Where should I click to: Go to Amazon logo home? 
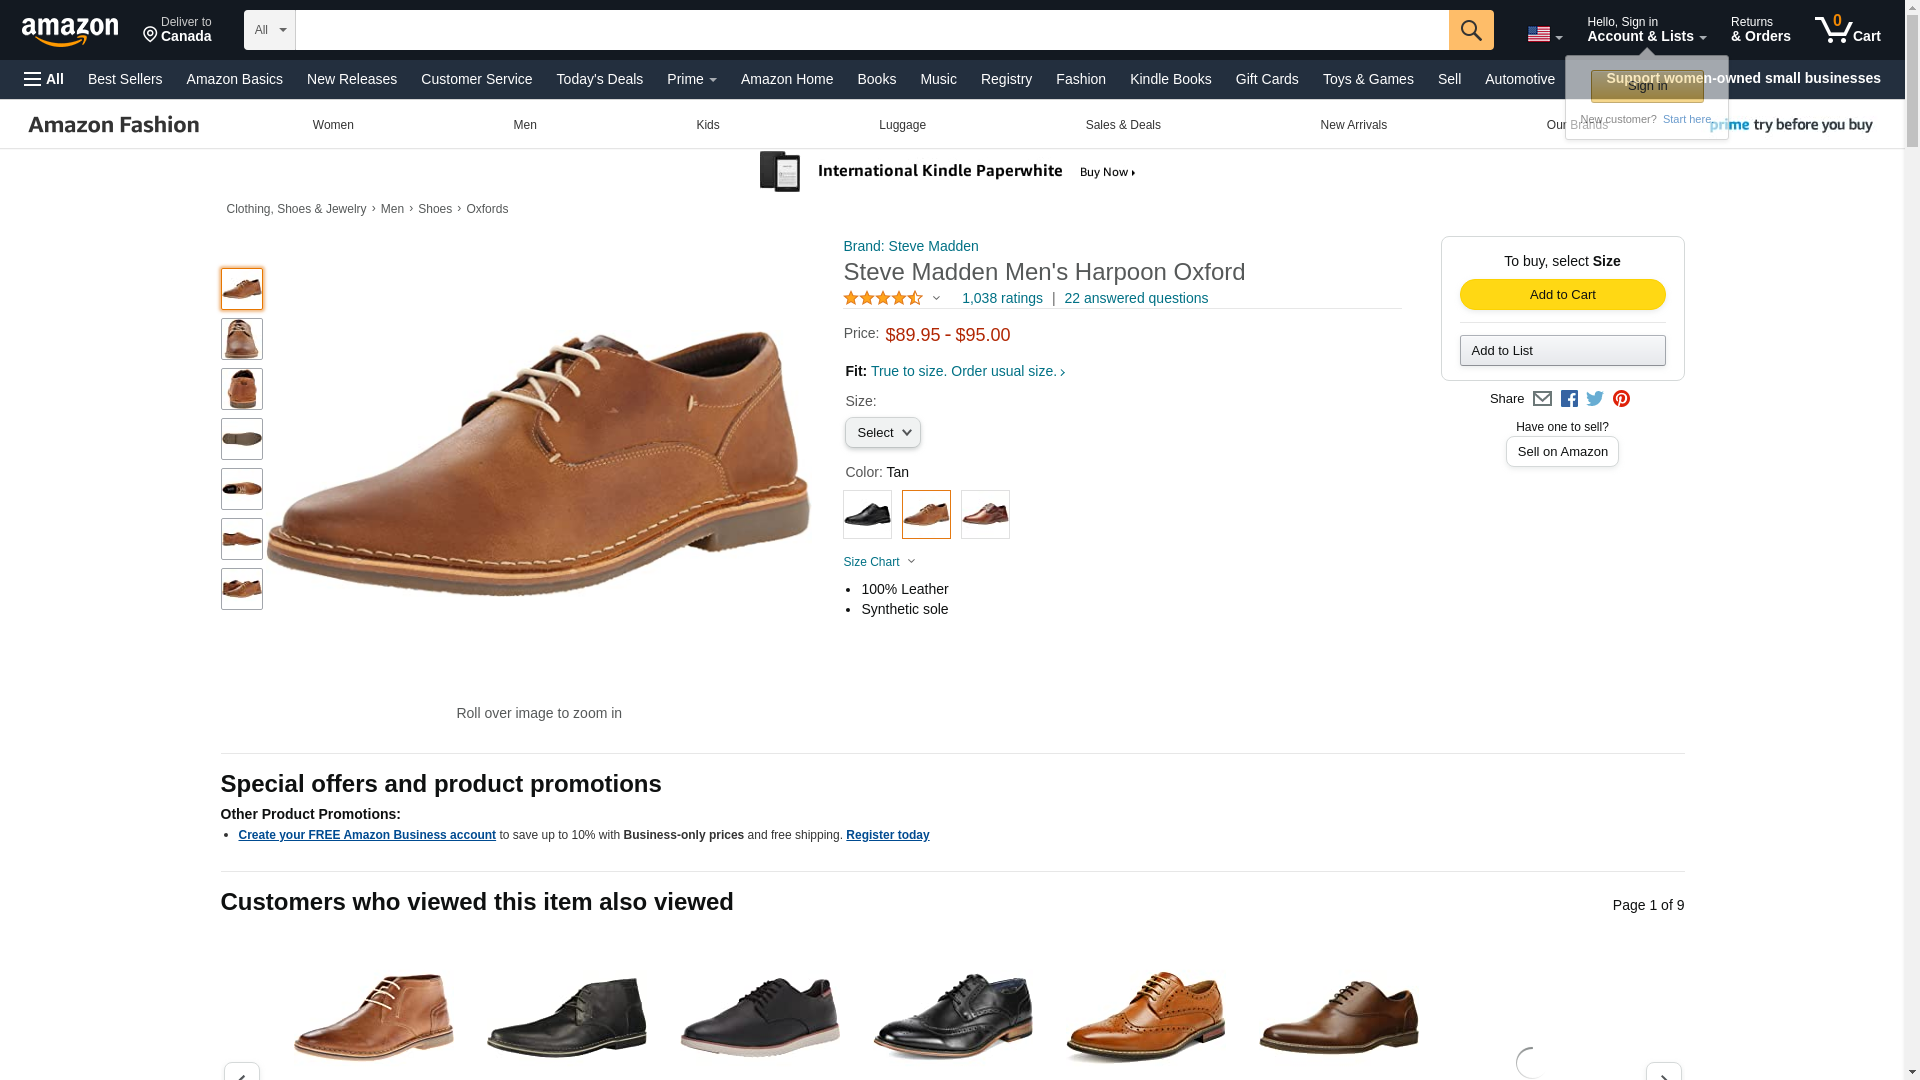(x=70, y=31)
